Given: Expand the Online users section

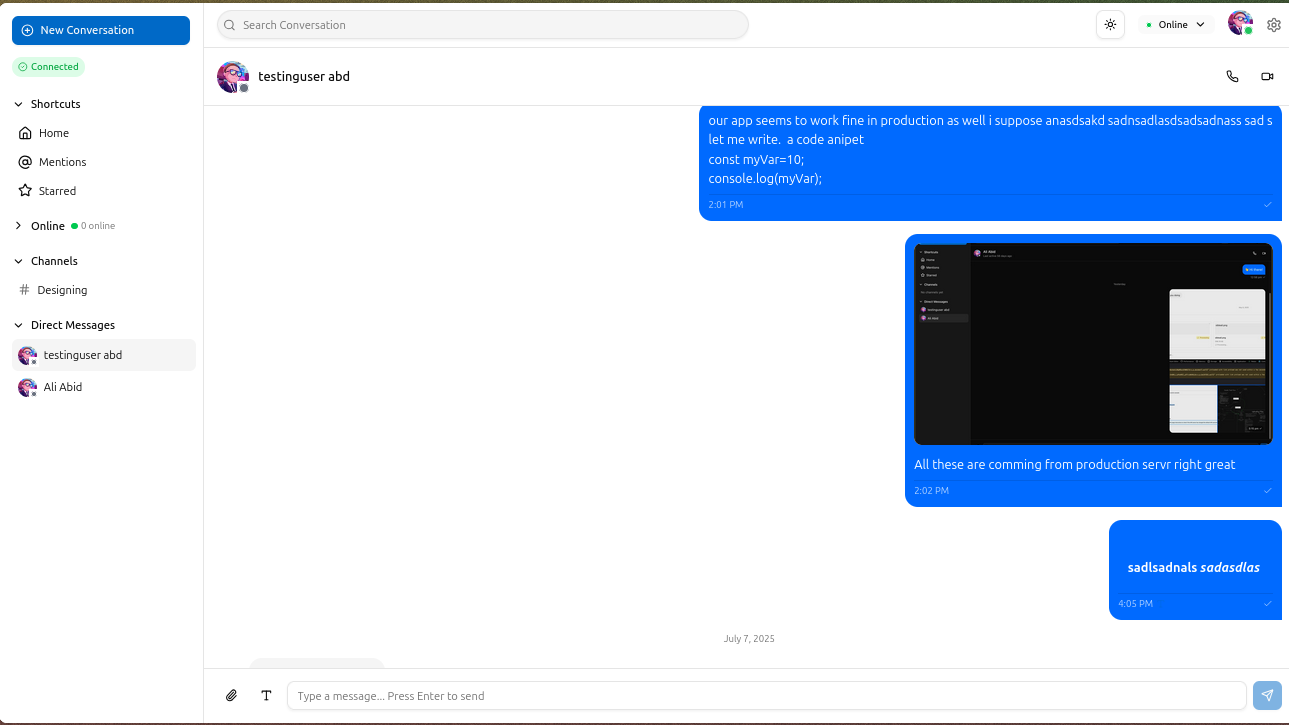Looking at the screenshot, I should [x=18, y=226].
